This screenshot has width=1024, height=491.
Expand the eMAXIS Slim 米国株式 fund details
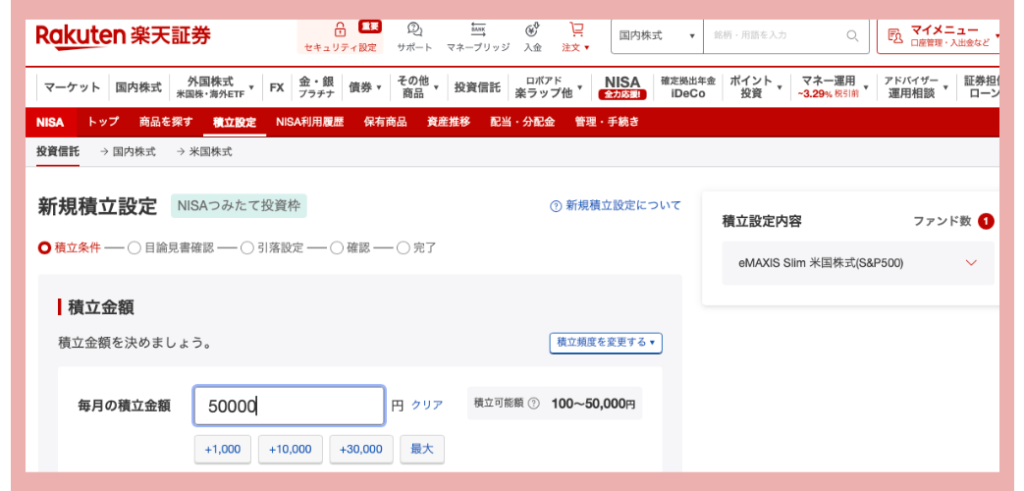pos(970,263)
